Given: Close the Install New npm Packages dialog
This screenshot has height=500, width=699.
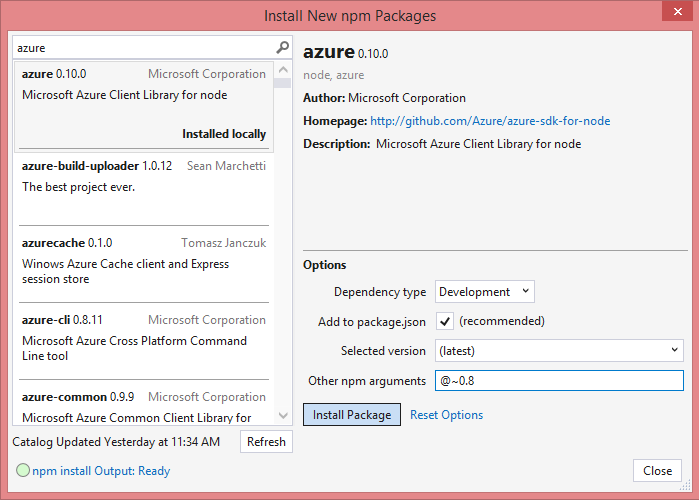Looking at the screenshot, I should [677, 11].
